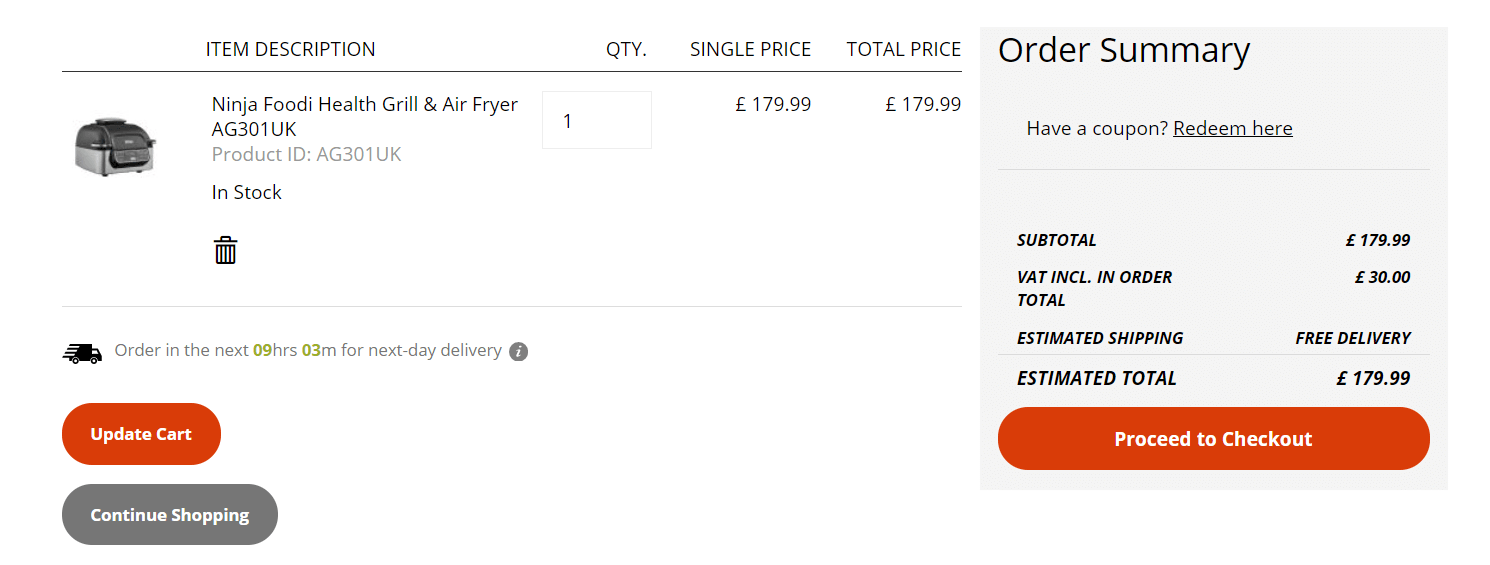Select the SINGLE PRICE column header
Image resolution: width=1490 pixels, height=565 pixels.
coord(750,49)
